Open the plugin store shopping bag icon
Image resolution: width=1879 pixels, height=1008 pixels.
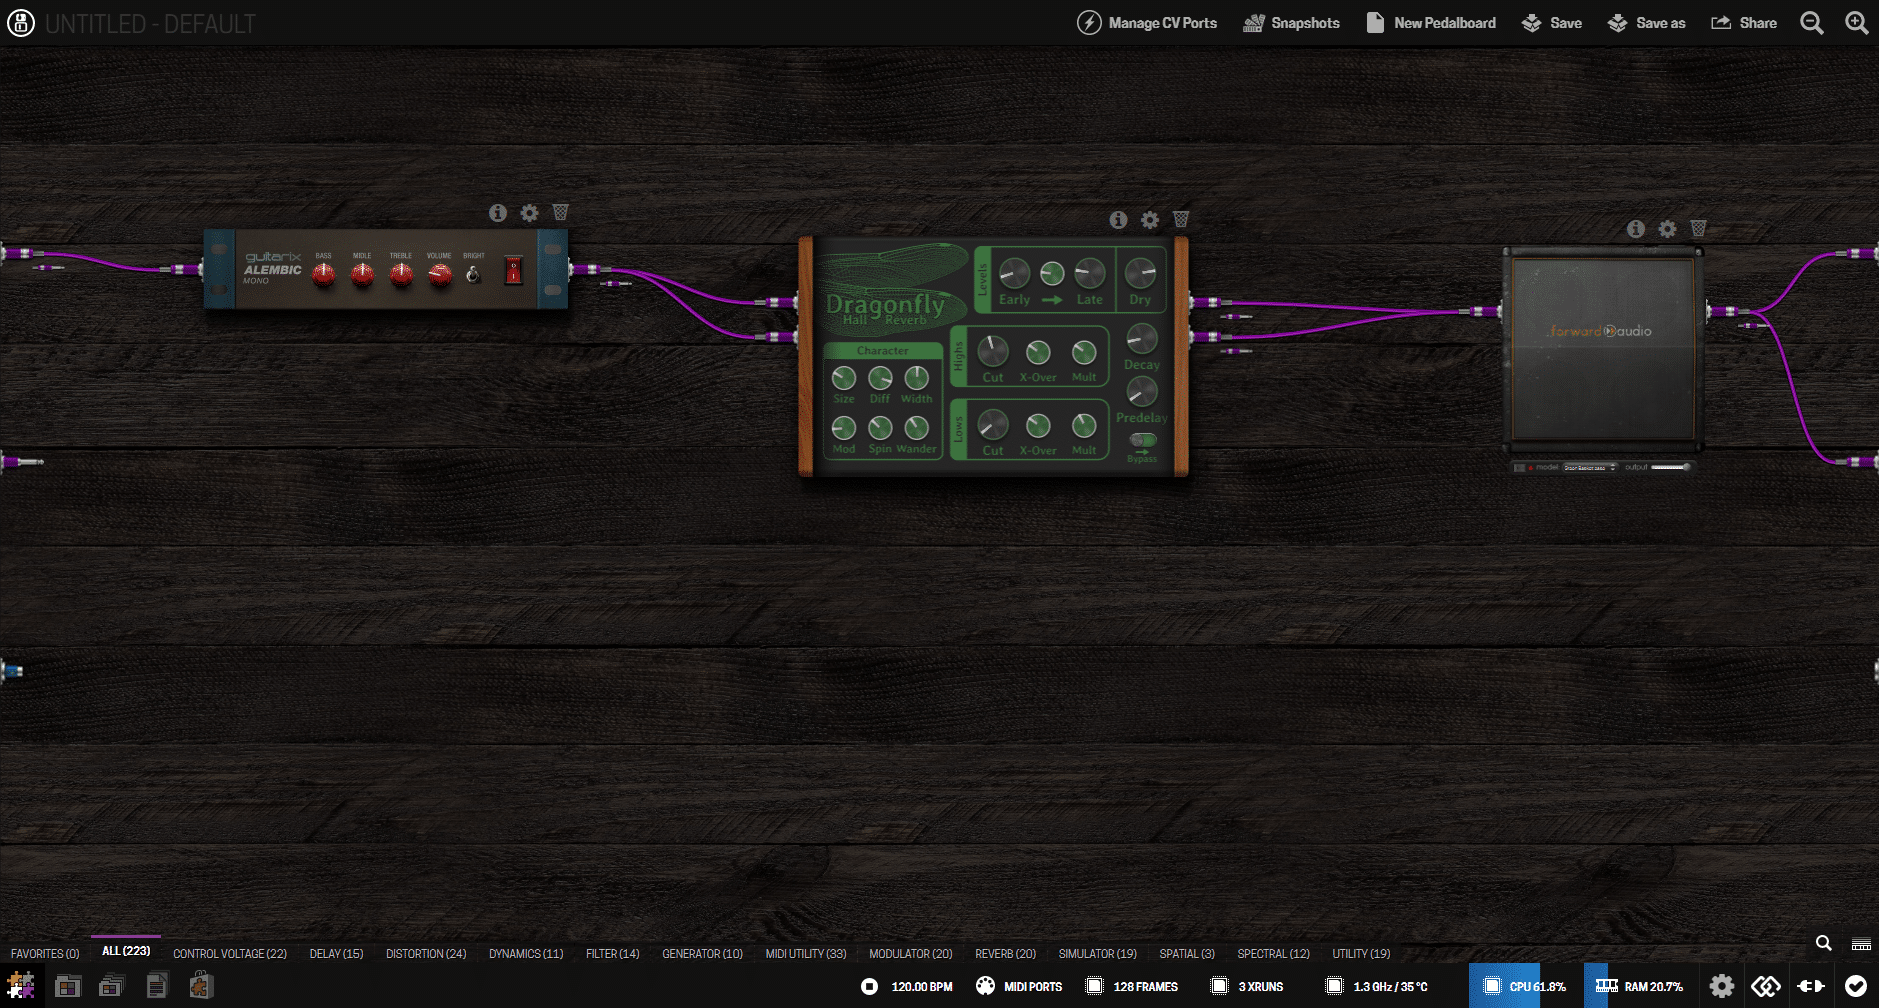[x=200, y=985]
